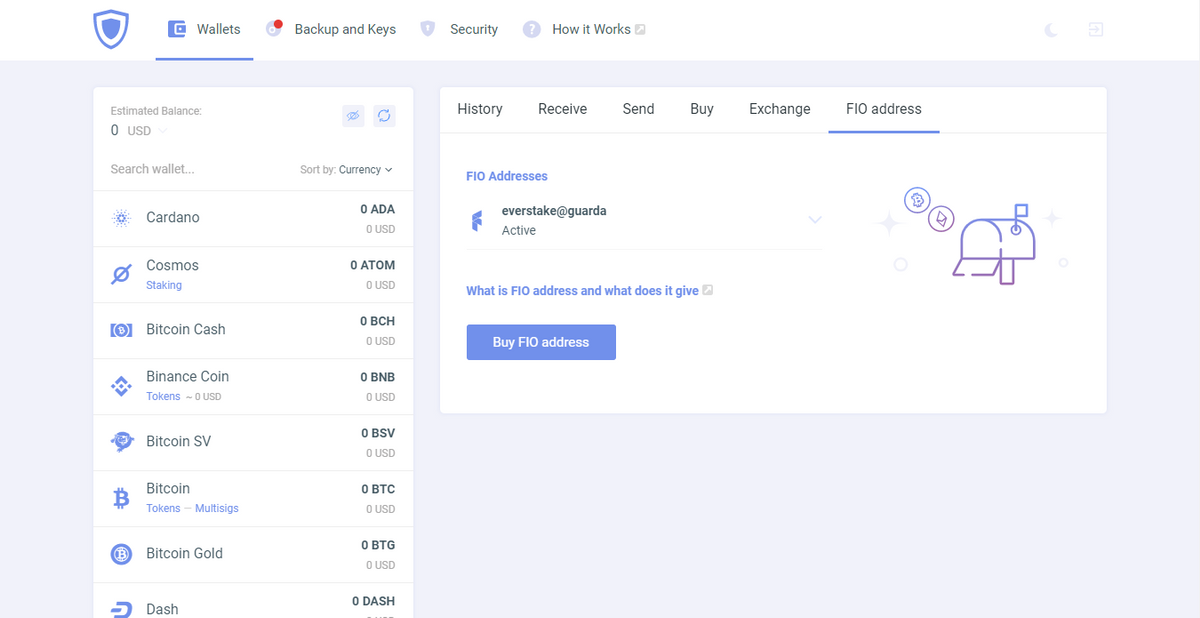Image resolution: width=1200 pixels, height=618 pixels.
Task: Open Bitcoin Tokens link
Action: tap(163, 509)
